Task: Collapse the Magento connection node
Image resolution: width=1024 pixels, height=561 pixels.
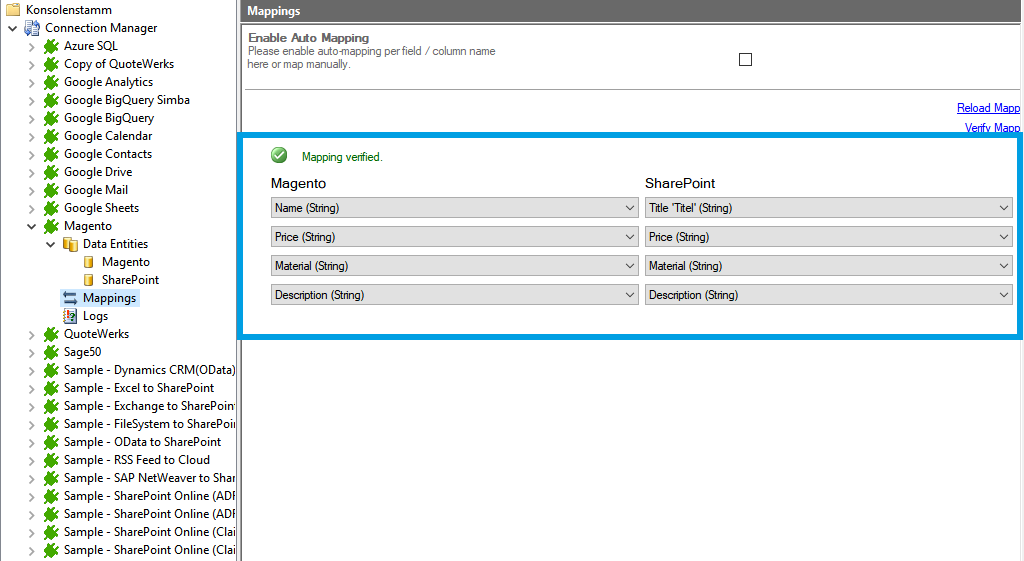Action: point(32,226)
